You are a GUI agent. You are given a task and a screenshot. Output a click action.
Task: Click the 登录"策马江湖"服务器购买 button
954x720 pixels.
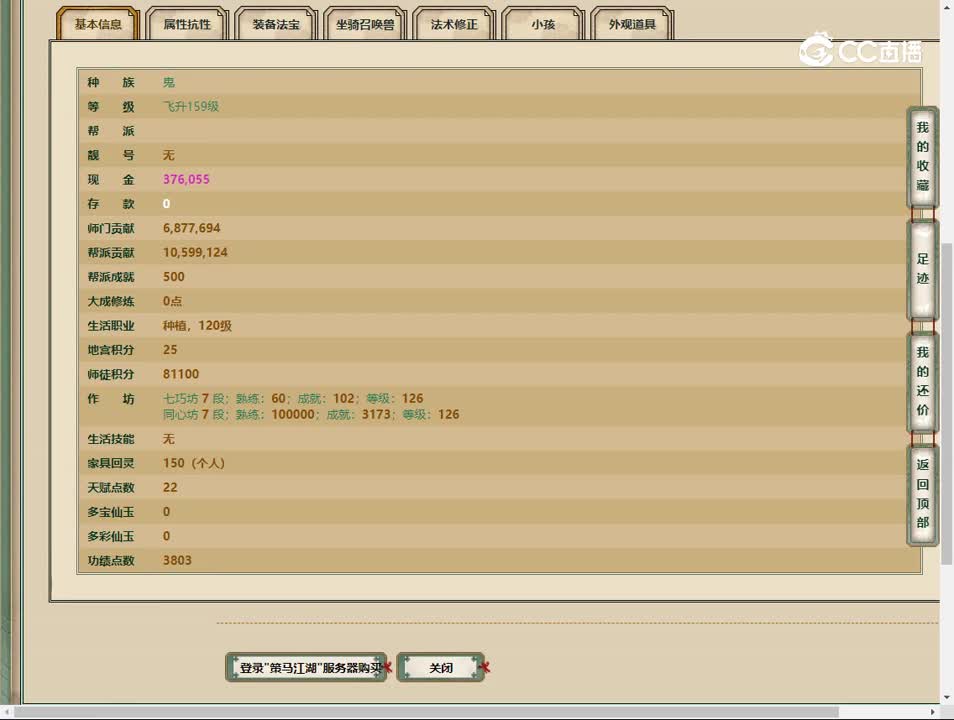tap(307, 668)
